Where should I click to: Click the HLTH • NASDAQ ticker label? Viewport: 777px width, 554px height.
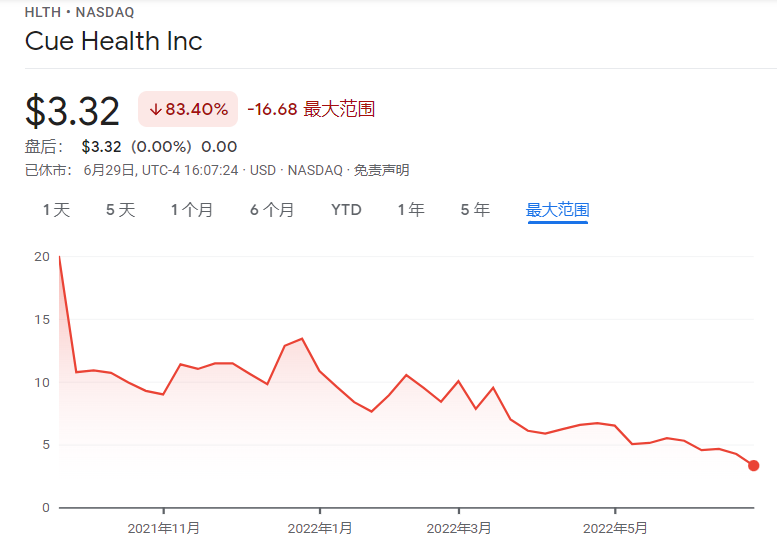tap(79, 12)
